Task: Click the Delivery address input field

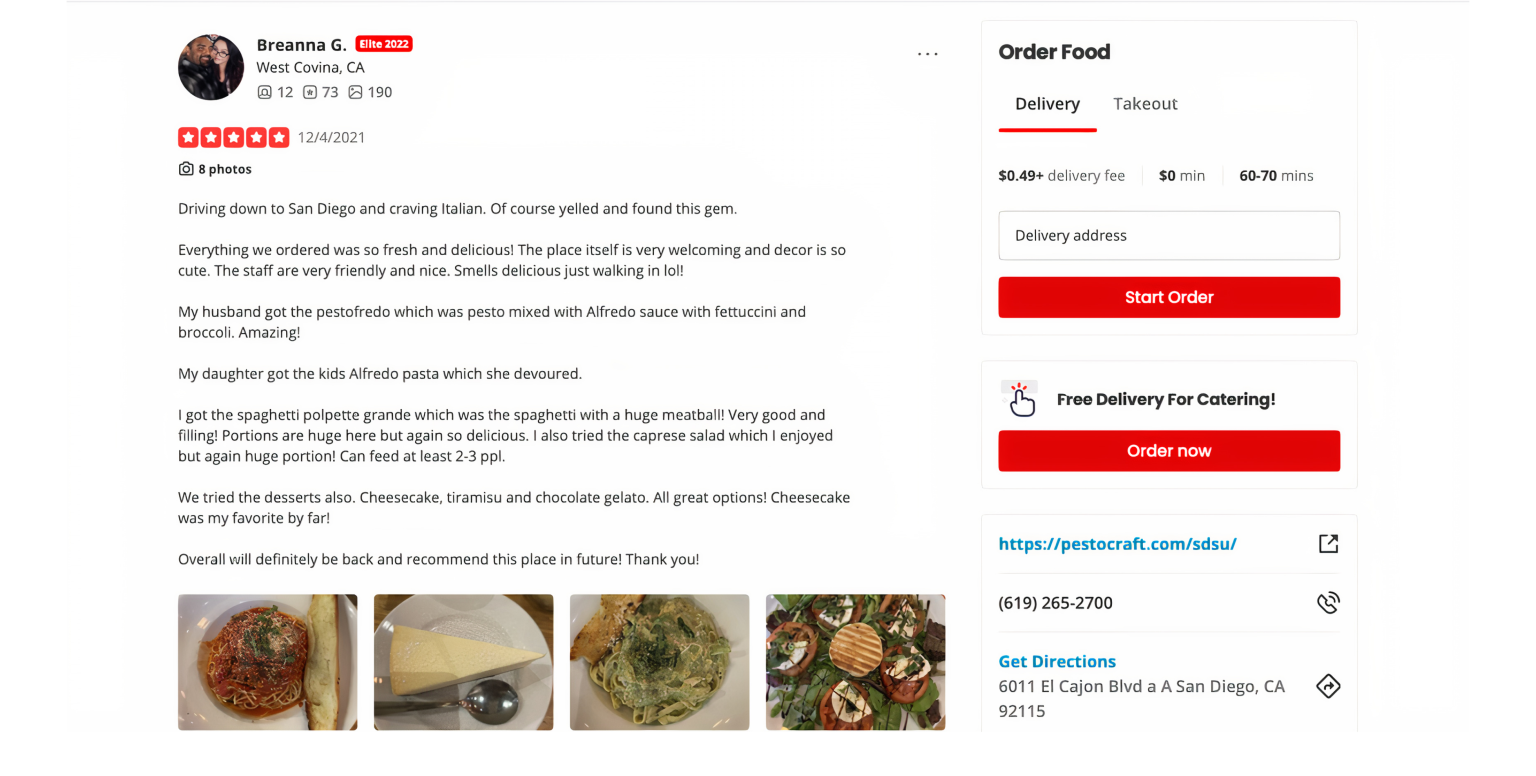Action: click(1169, 236)
